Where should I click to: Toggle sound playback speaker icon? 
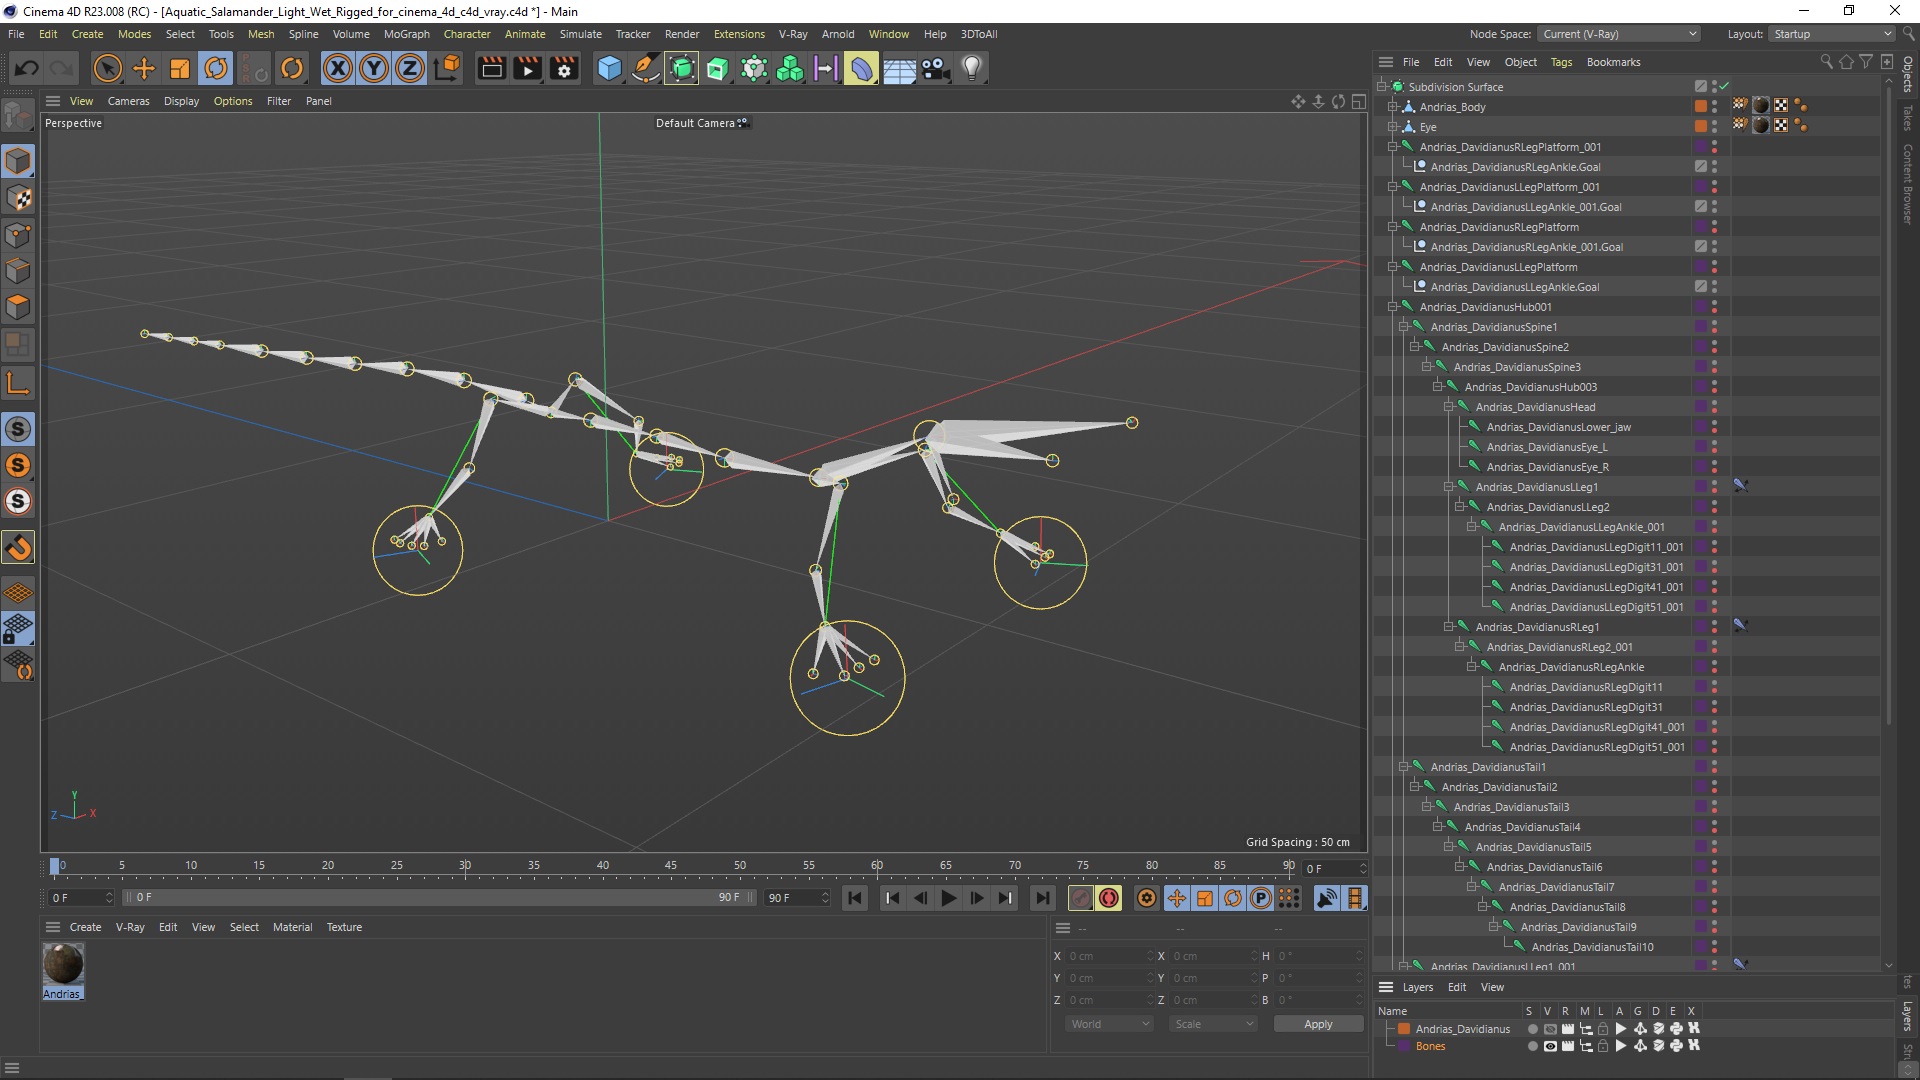(1326, 898)
